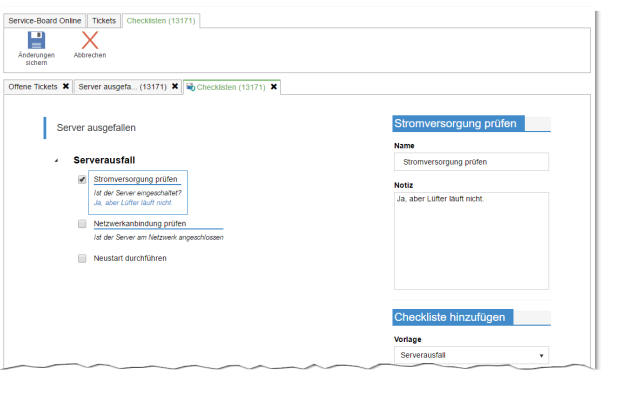This screenshot has height=401, width=617.
Task: Open the Offene Tickets tab
Action: 32,87
